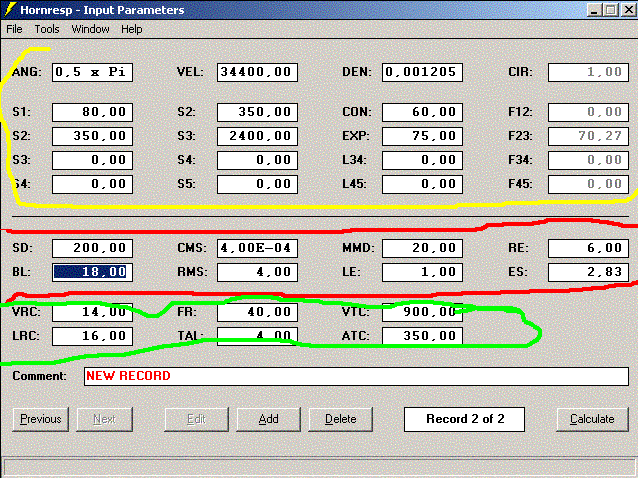Click the TAL input field
Screen dimensions: 638x478
(x=257, y=336)
